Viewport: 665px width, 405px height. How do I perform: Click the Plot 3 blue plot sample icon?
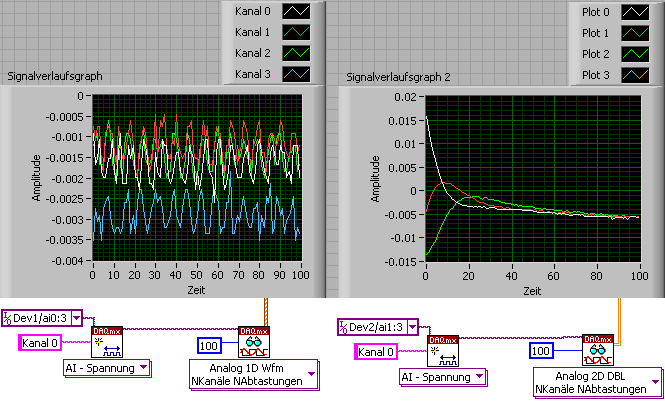pyautogui.click(x=635, y=75)
